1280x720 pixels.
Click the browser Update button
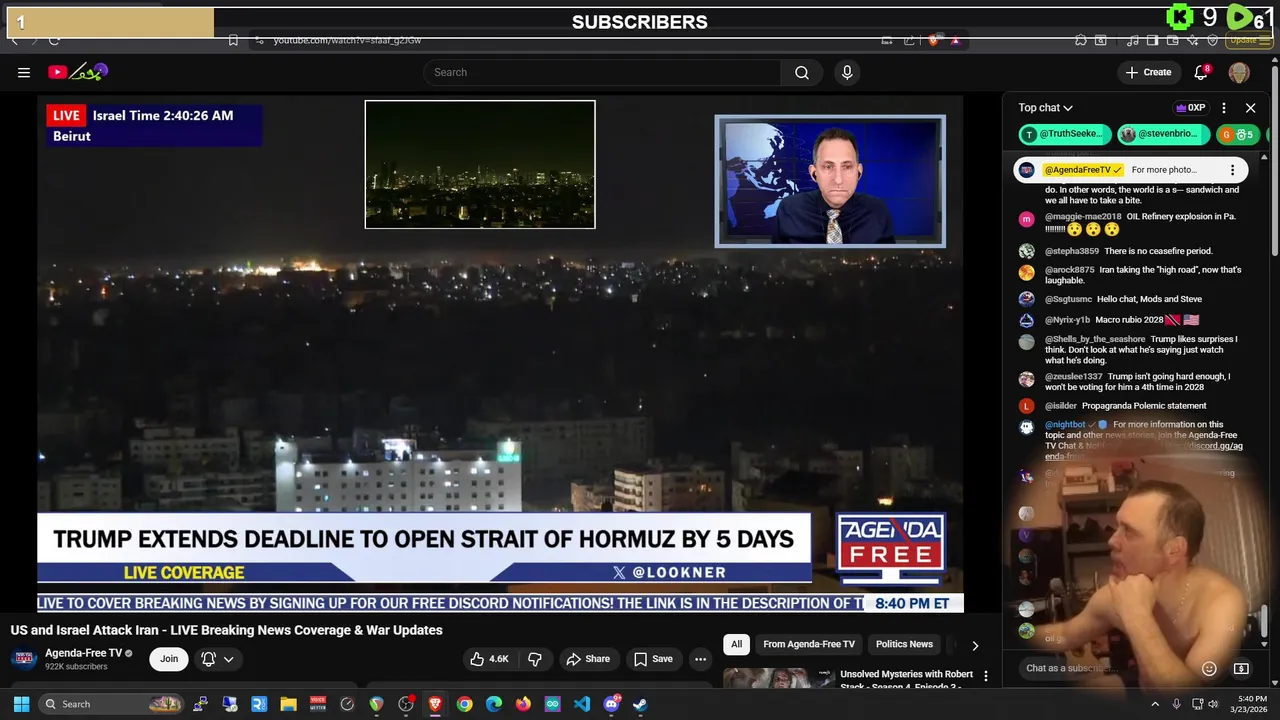pos(1250,40)
